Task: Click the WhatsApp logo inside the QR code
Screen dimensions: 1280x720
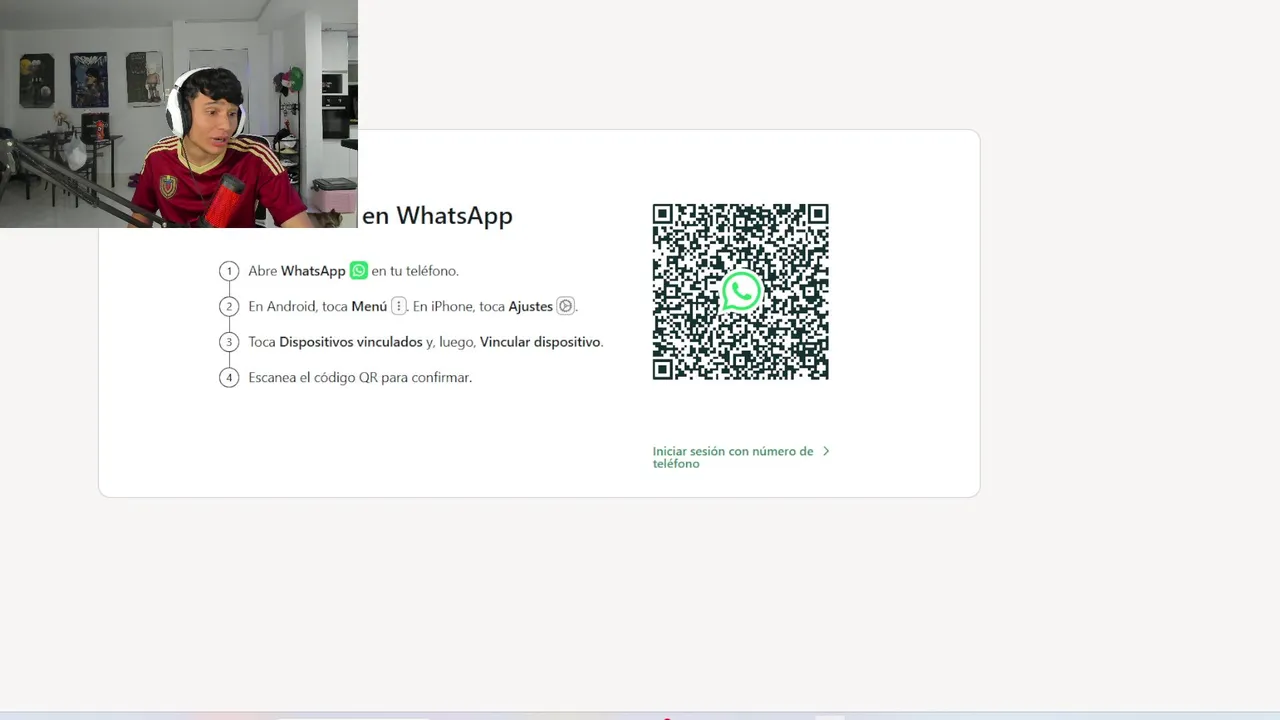Action: tap(741, 292)
